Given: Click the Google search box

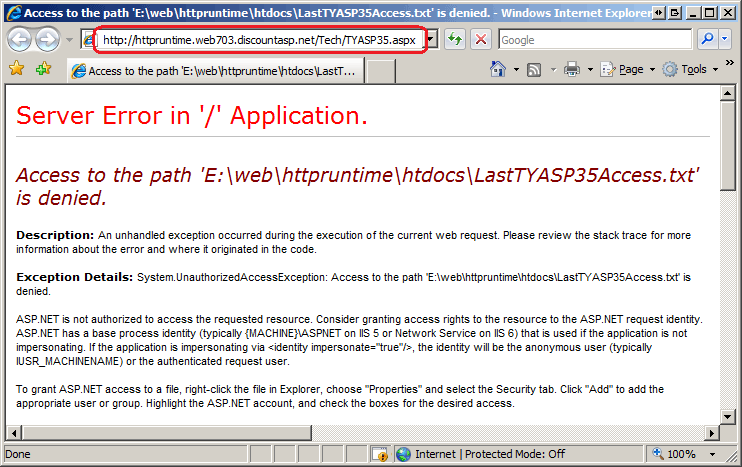Looking at the screenshot, I should [595, 40].
